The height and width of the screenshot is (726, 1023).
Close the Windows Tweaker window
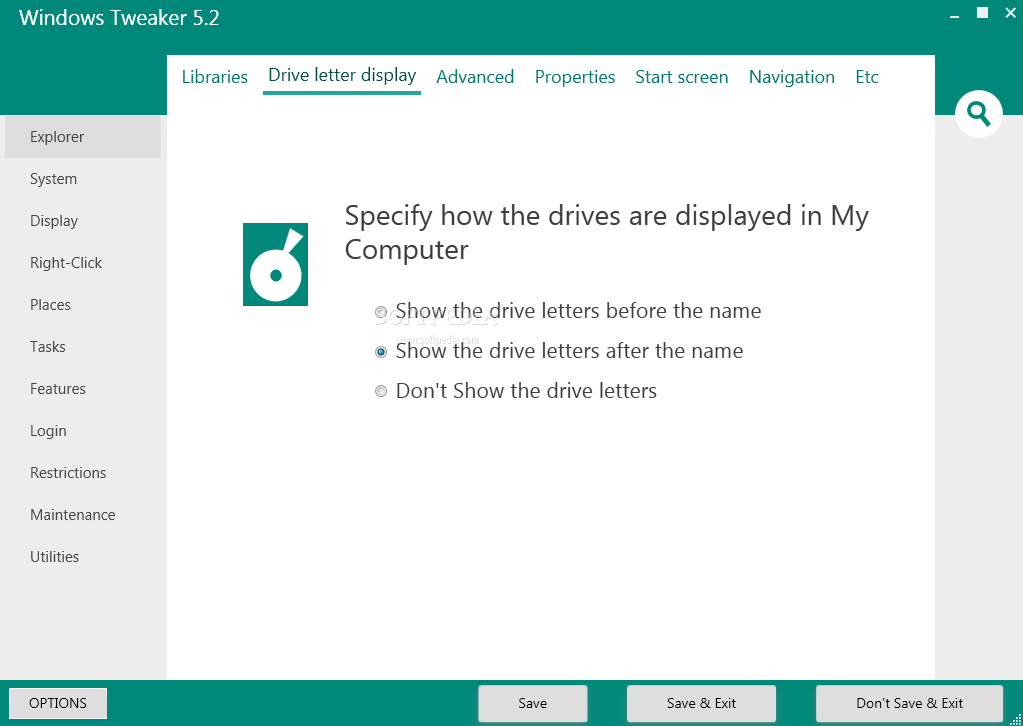click(x=1011, y=12)
